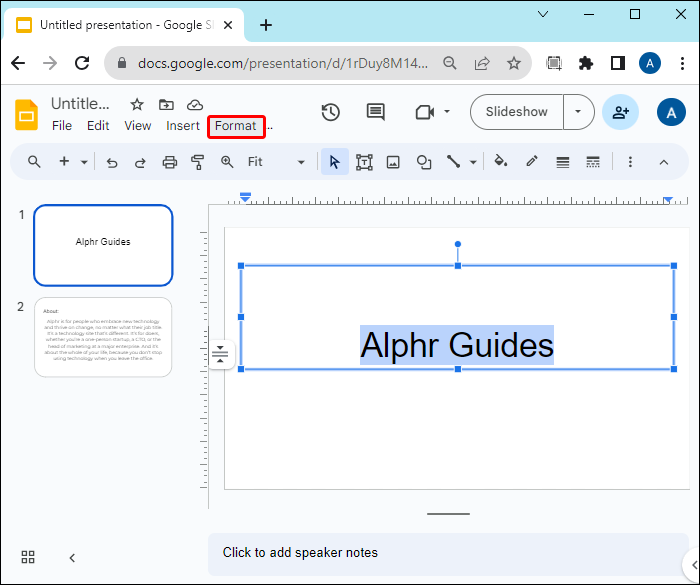The height and width of the screenshot is (585, 700).
Task: Open the Border dash options
Action: (x=593, y=162)
